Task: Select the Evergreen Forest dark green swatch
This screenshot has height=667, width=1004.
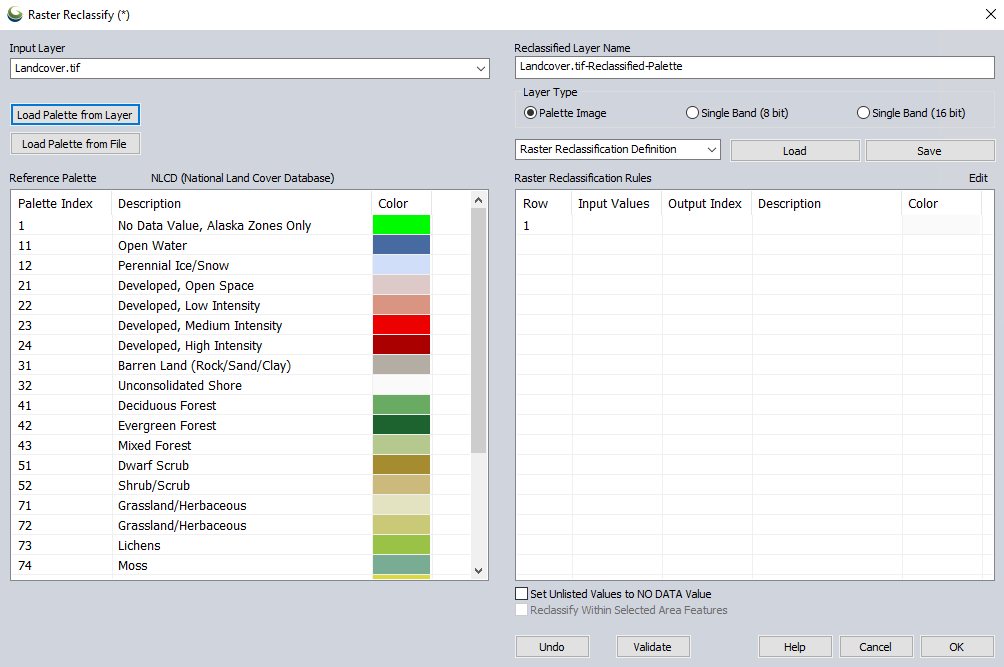Action: [401, 426]
